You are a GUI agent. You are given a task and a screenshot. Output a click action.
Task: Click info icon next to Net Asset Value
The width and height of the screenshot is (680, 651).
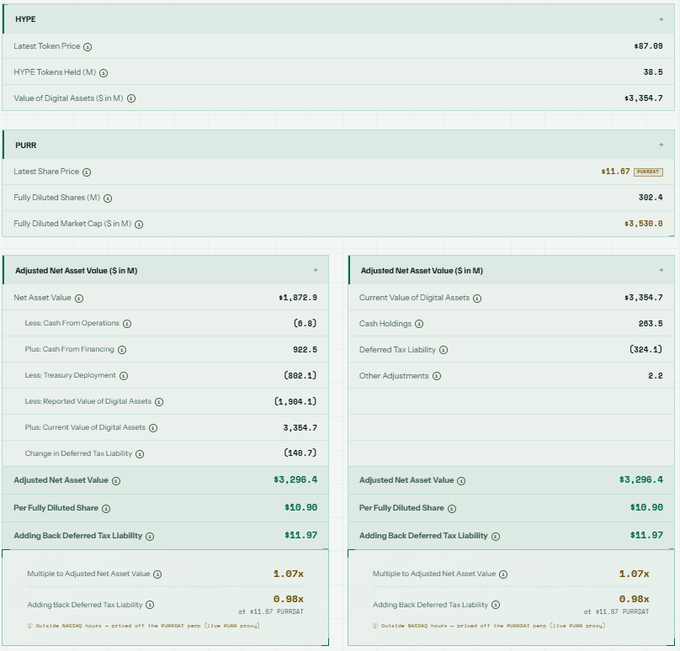[x=79, y=298]
